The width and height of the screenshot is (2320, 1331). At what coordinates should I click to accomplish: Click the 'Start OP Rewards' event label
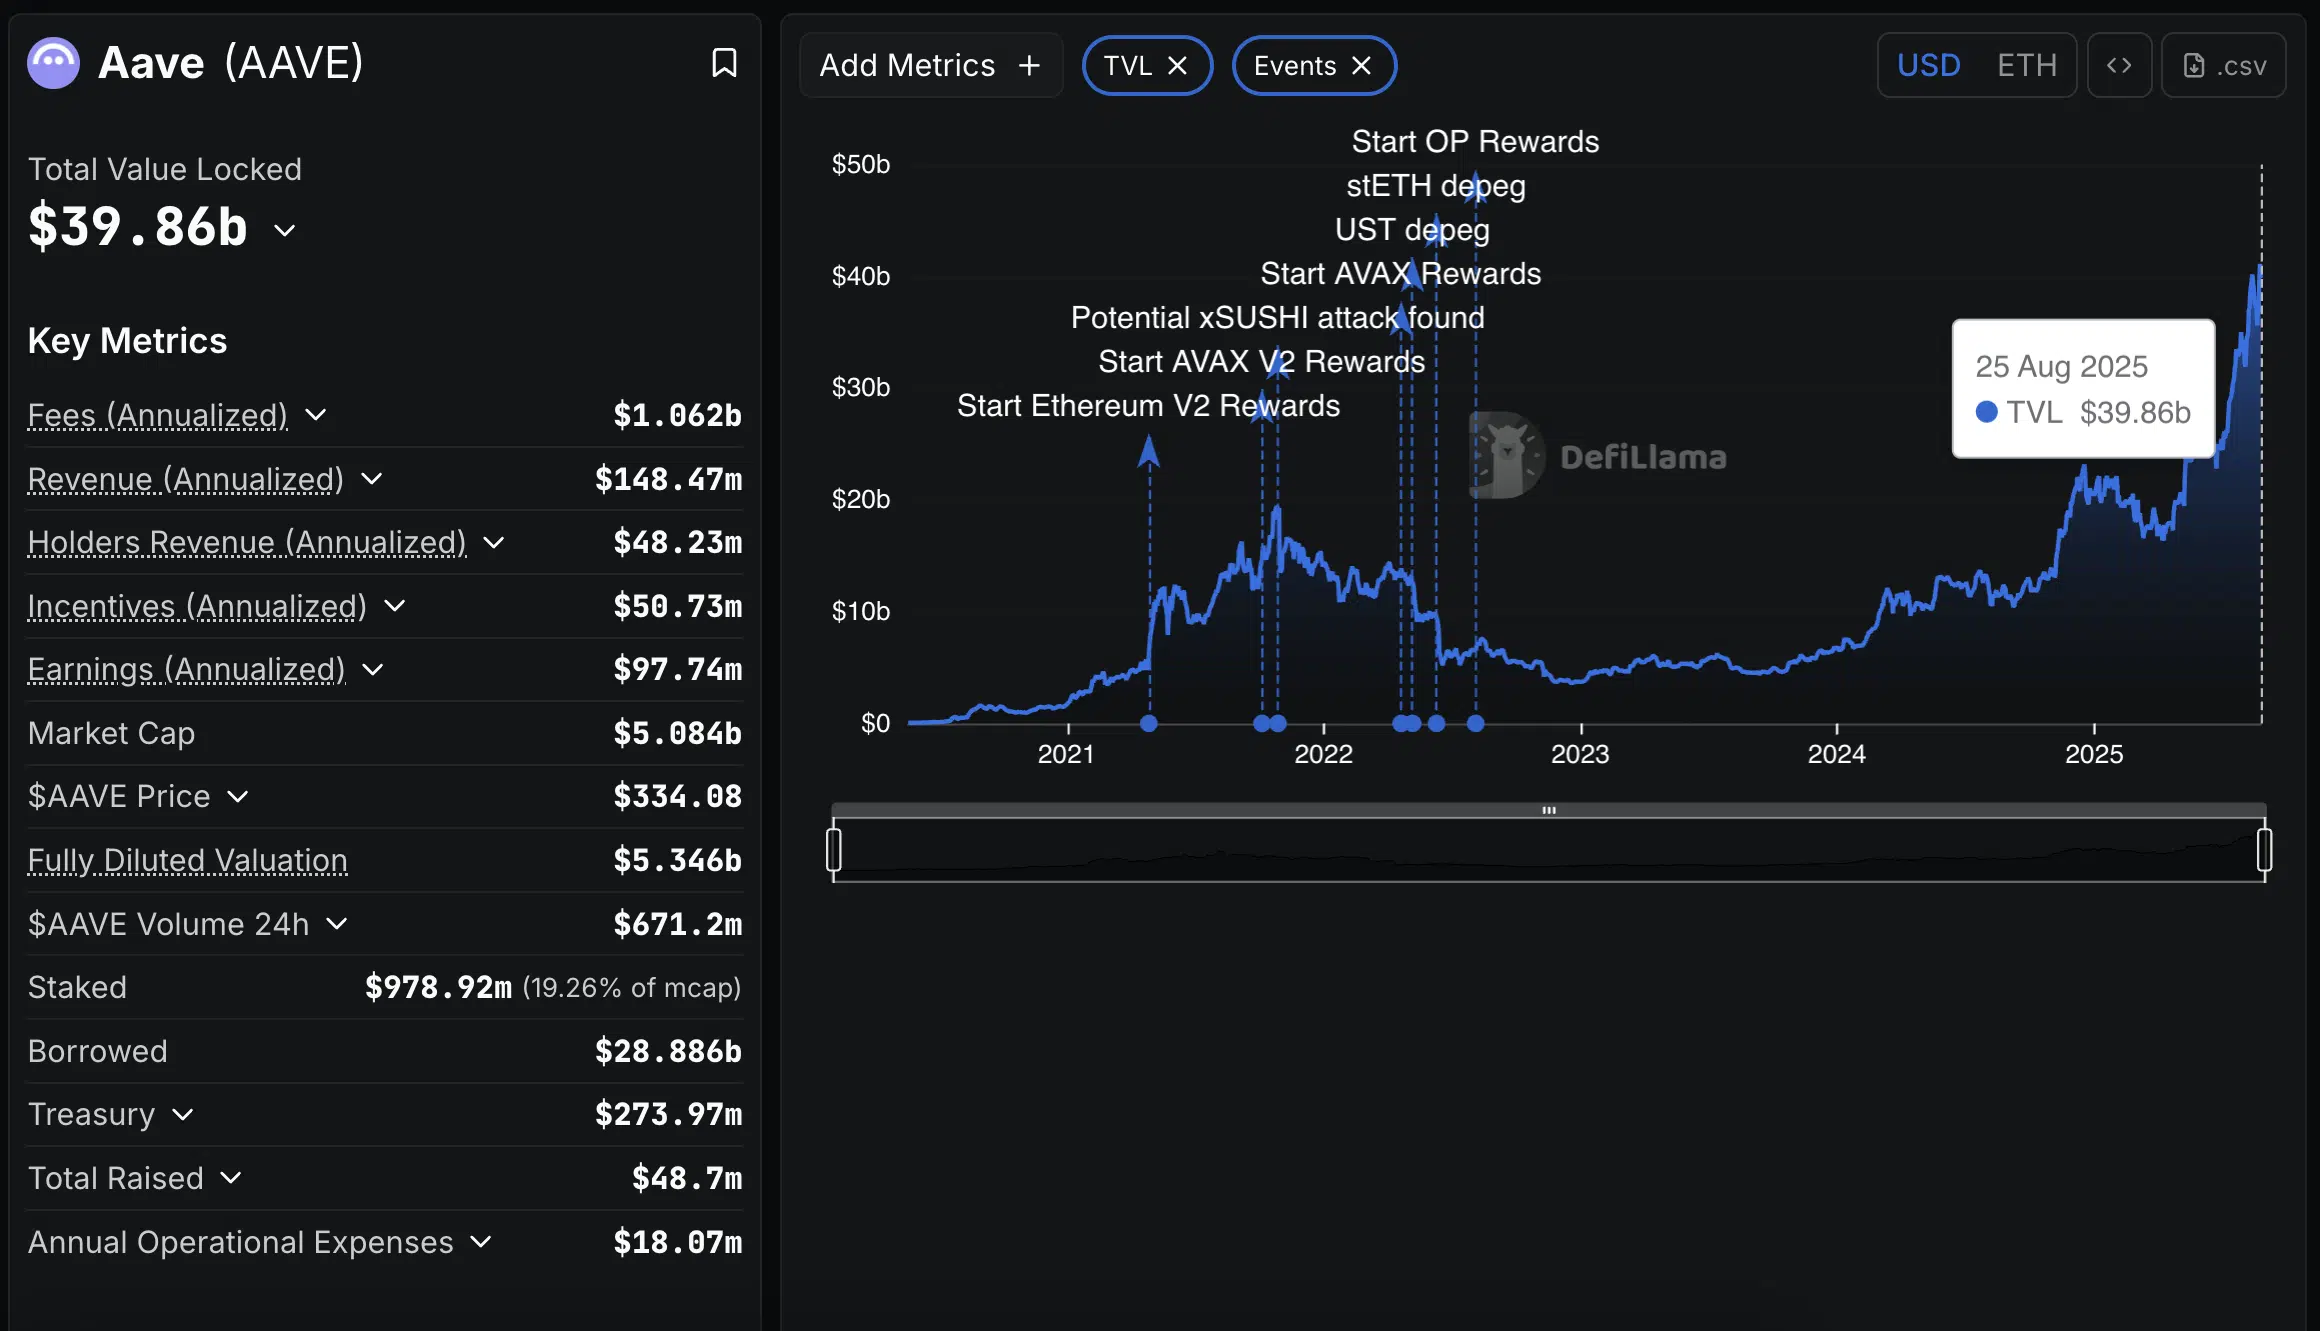coord(1475,142)
